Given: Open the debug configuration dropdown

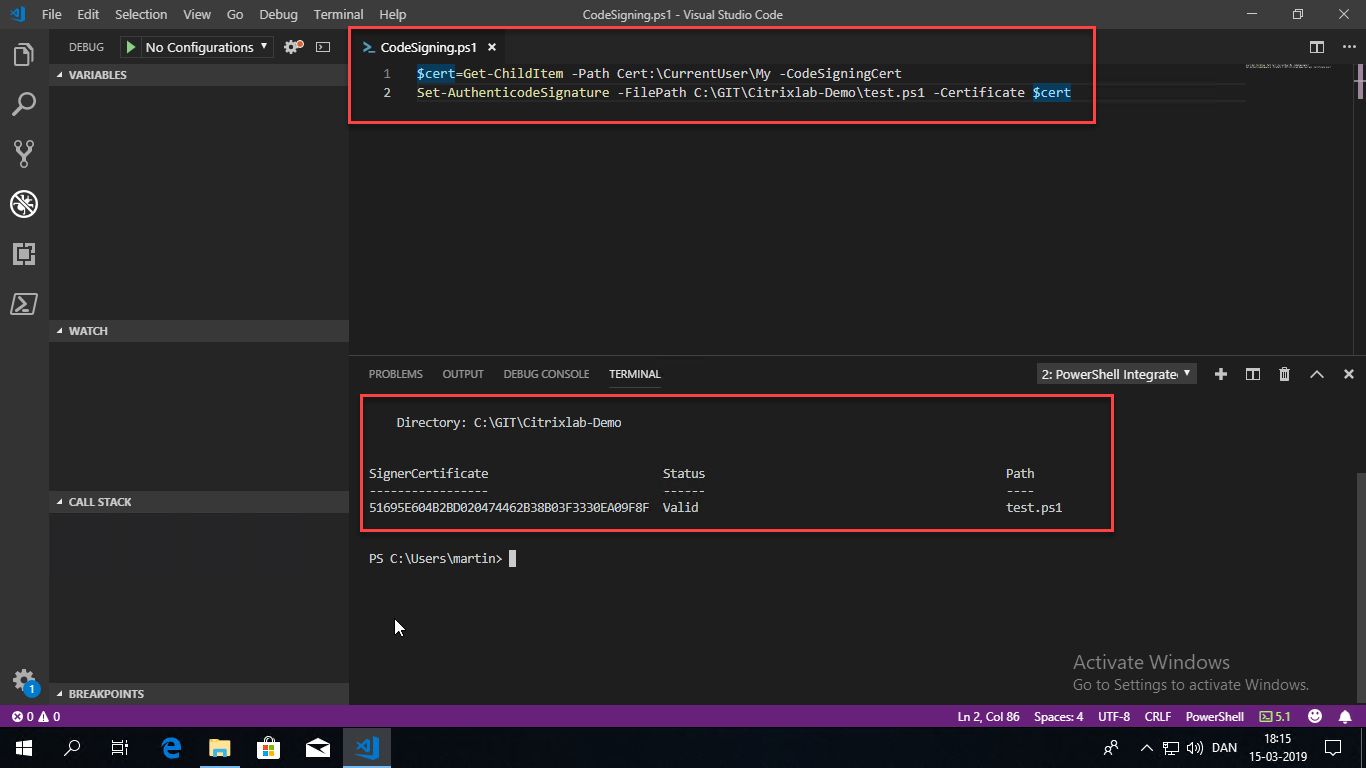Looking at the screenshot, I should click(207, 47).
